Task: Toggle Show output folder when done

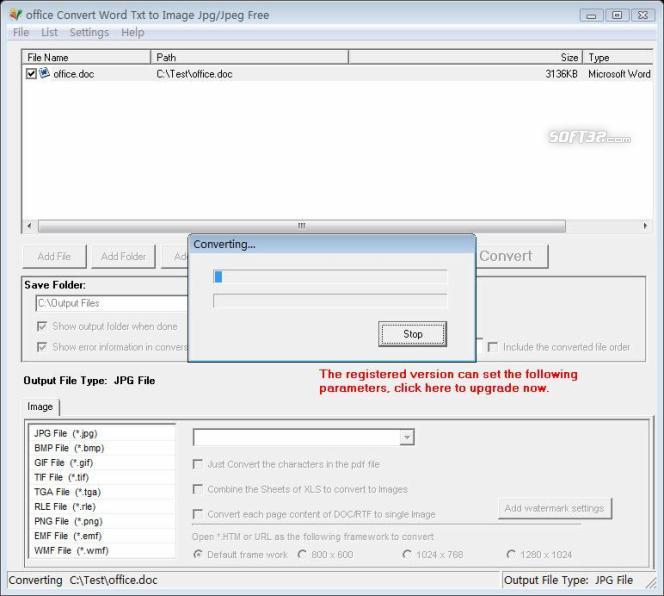Action: pyautogui.click(x=42, y=326)
